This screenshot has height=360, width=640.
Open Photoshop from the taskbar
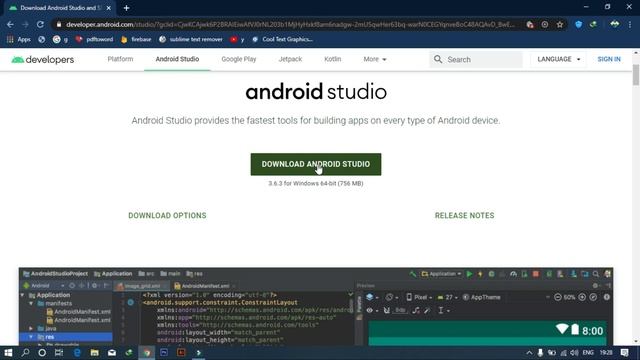164,353
